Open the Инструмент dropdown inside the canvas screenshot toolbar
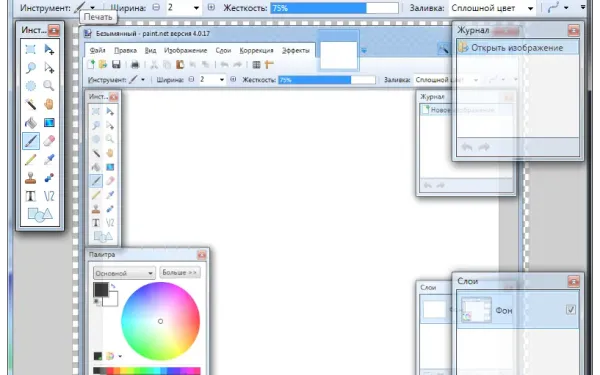600x375 pixels. coord(143,80)
